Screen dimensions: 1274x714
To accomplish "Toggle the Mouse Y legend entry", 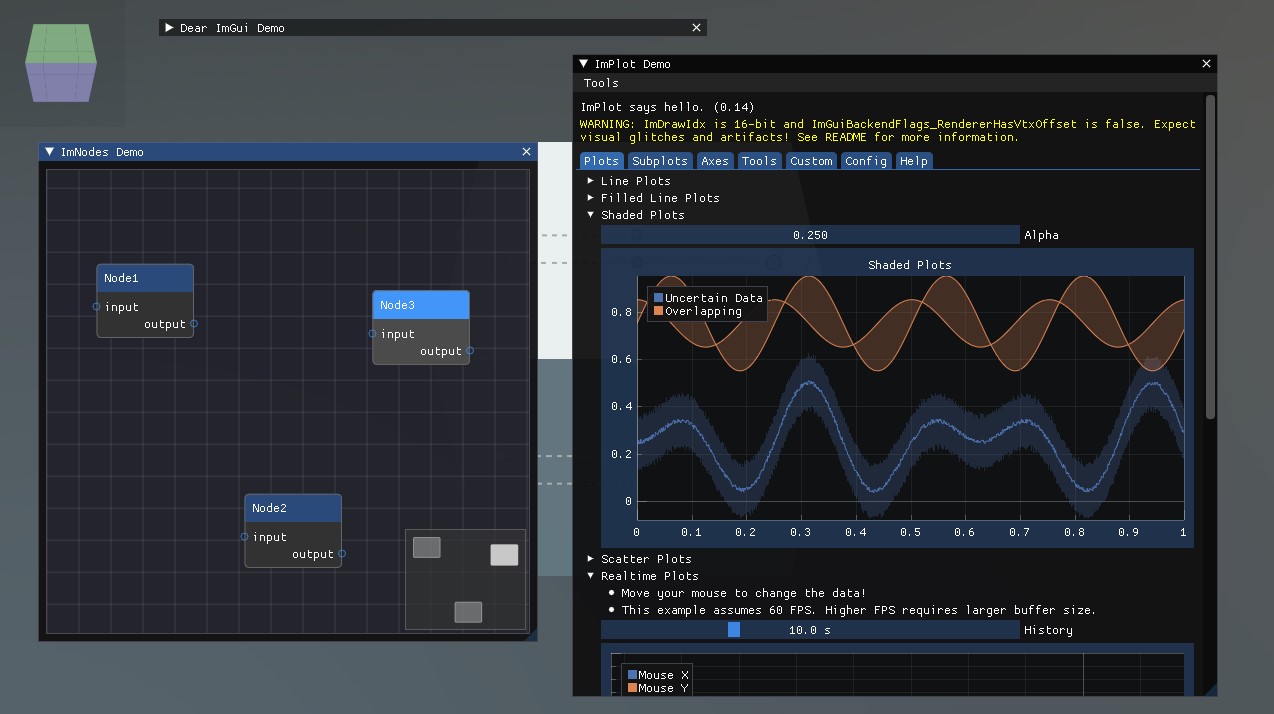I will 658,688.
